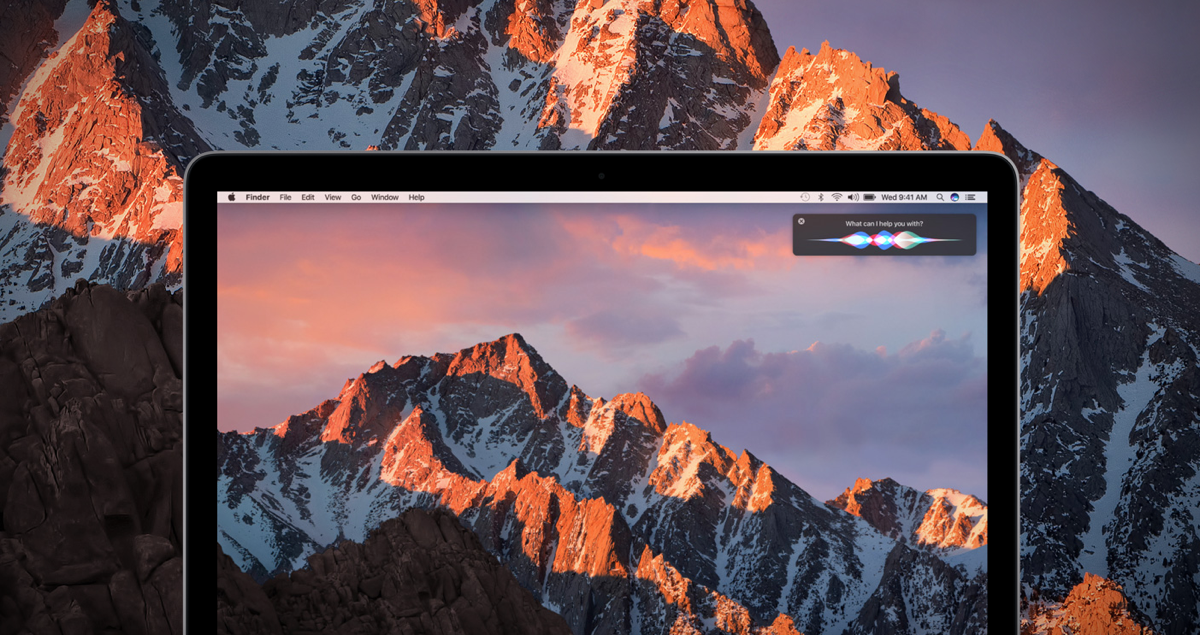This screenshot has height=635, width=1200.
Task: Open the Go menu
Action: click(x=356, y=198)
